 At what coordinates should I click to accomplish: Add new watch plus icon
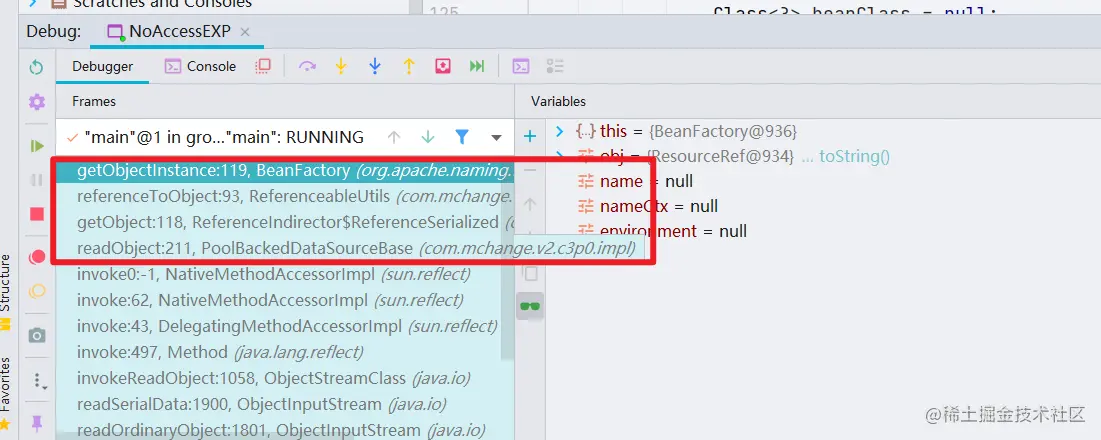[530, 136]
